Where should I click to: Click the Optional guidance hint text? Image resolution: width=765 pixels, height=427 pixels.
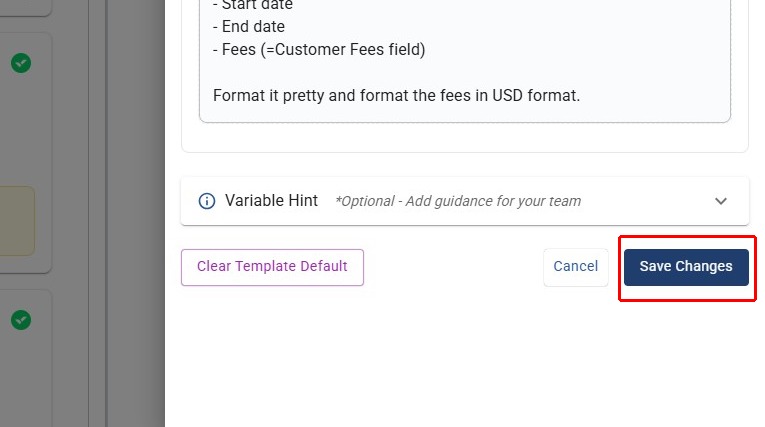tap(457, 201)
